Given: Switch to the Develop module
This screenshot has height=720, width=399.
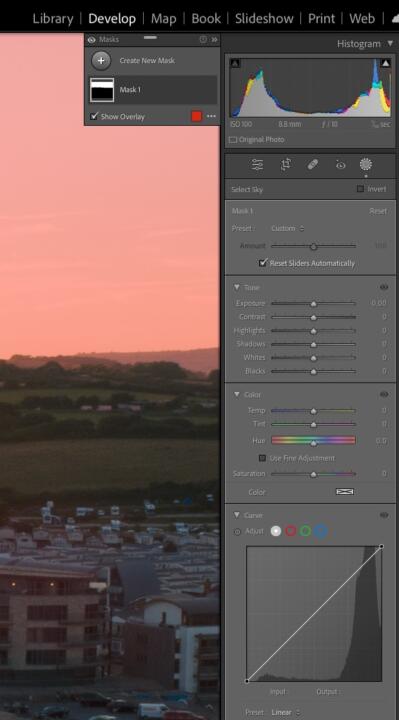Looking at the screenshot, I should [112, 18].
